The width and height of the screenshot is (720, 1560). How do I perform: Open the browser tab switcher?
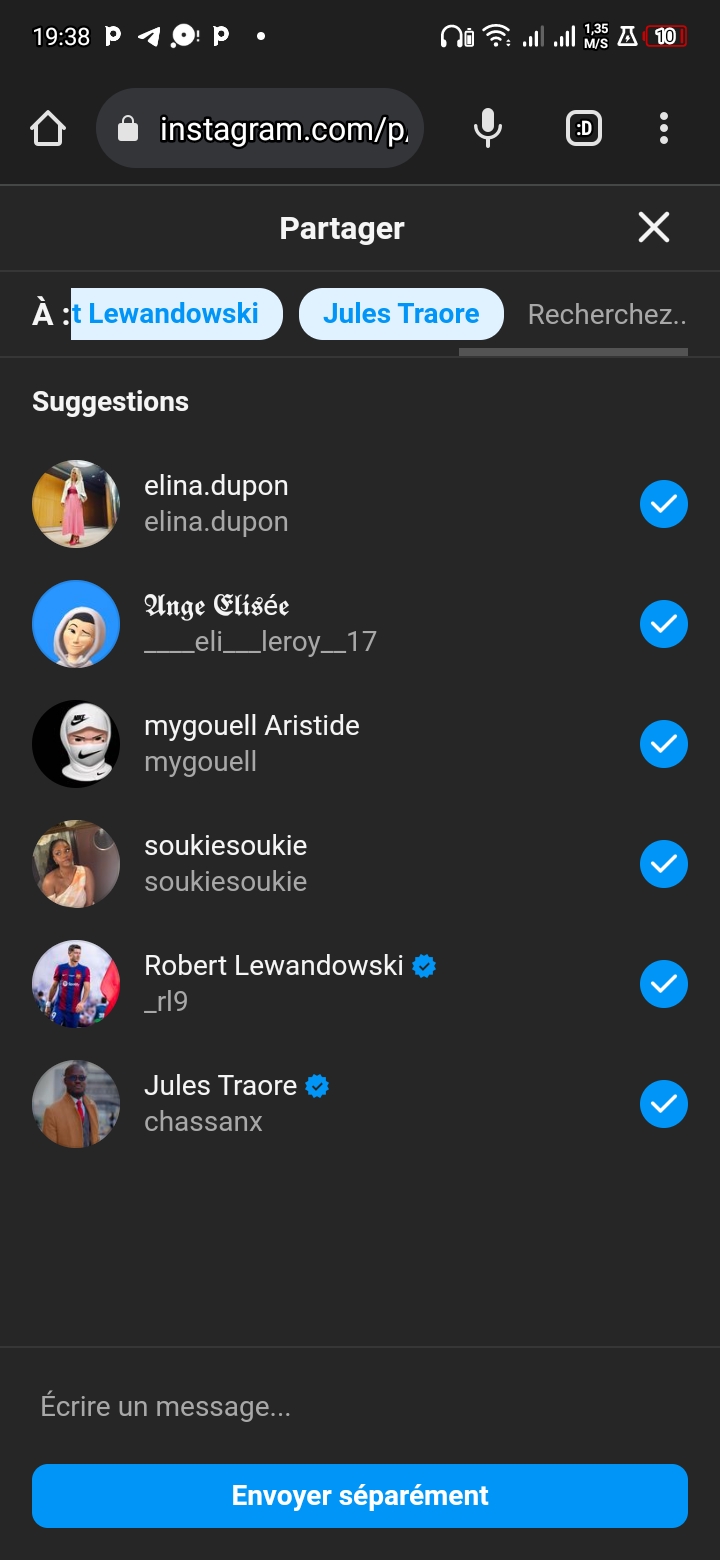click(x=584, y=129)
